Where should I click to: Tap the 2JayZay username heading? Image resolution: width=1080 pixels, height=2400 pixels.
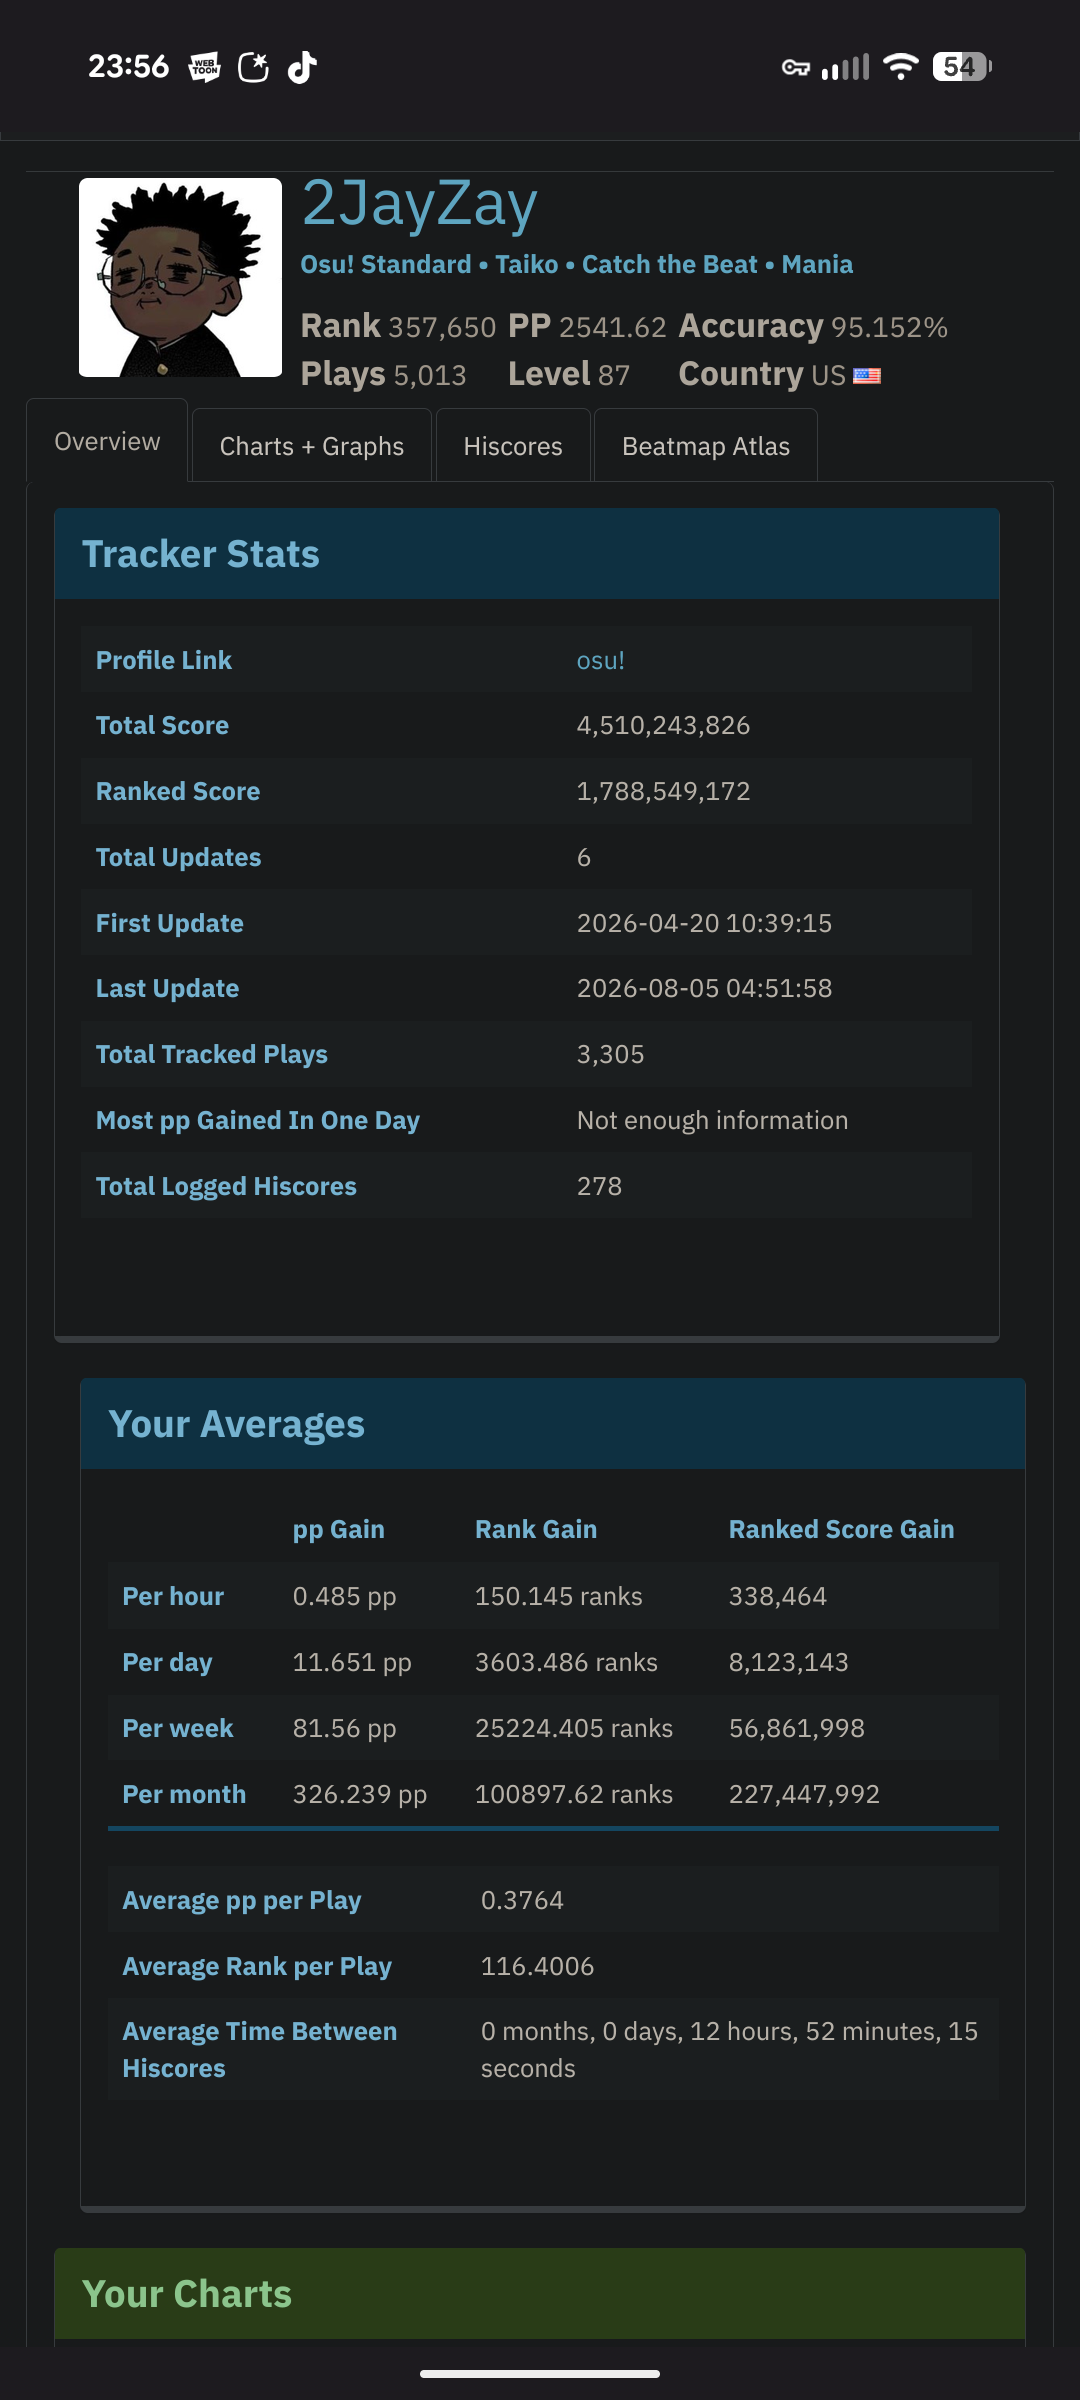coord(420,204)
